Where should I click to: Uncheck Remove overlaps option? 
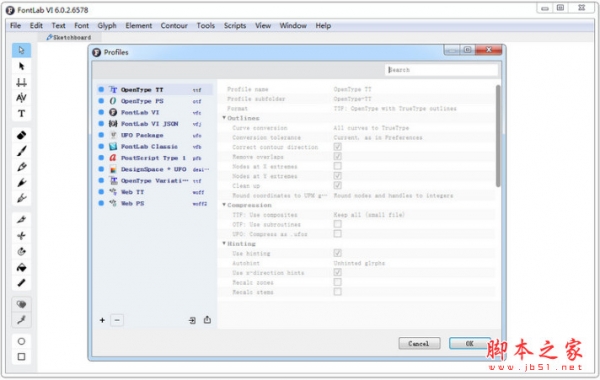point(338,157)
